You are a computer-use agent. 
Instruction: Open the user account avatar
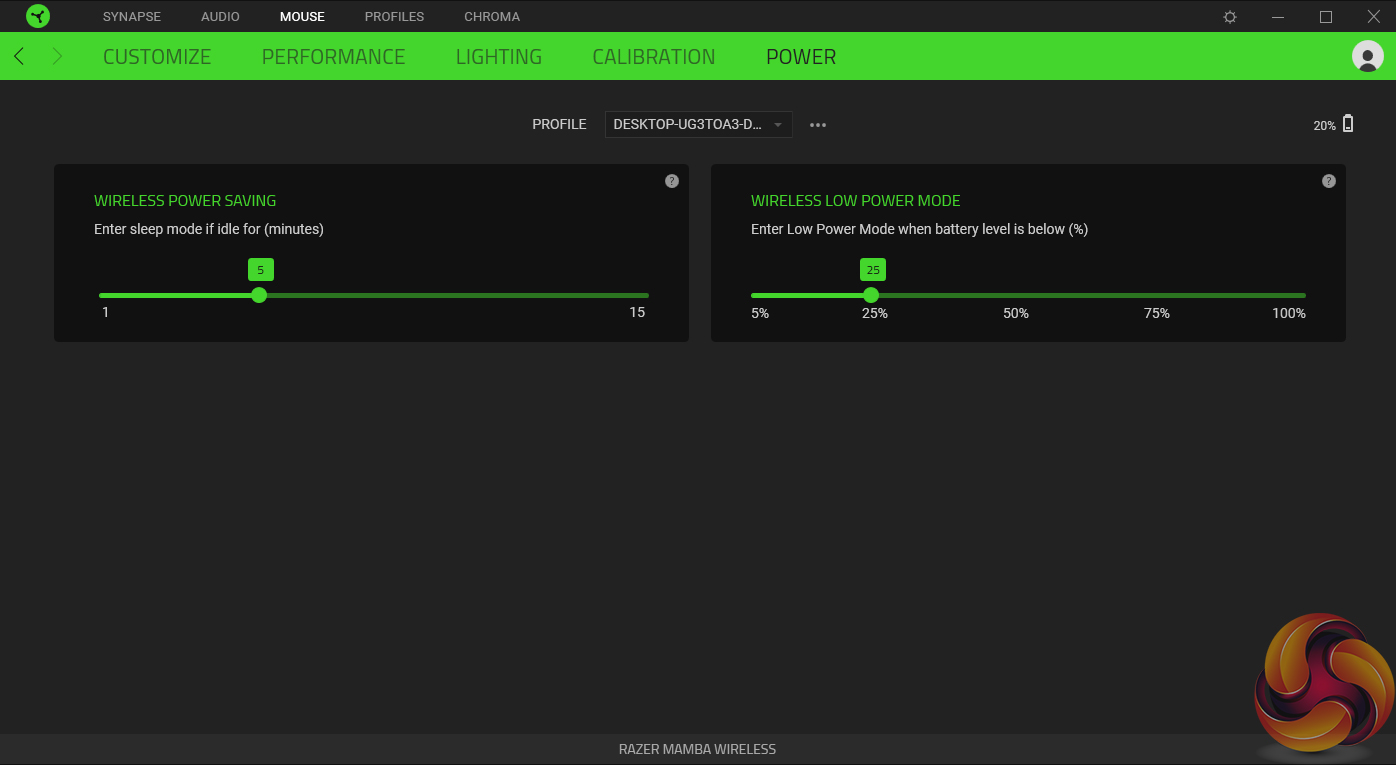coord(1367,57)
